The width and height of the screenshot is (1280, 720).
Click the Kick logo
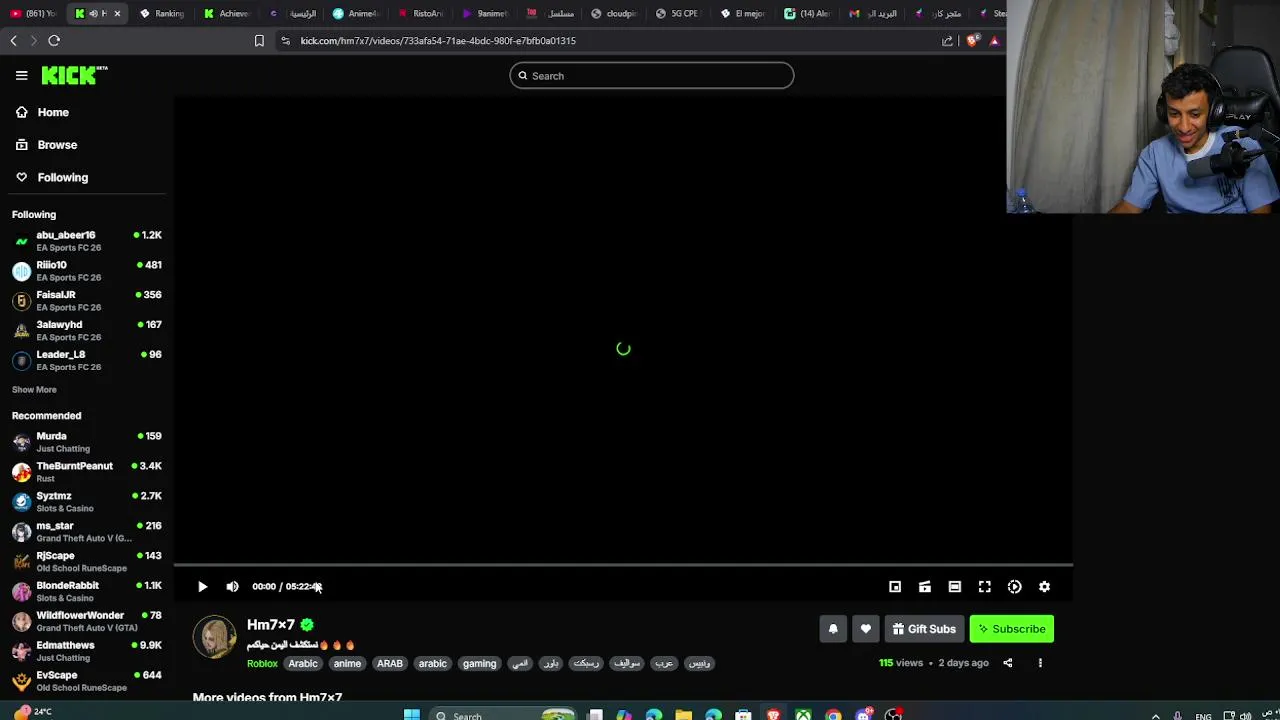[x=74, y=75]
